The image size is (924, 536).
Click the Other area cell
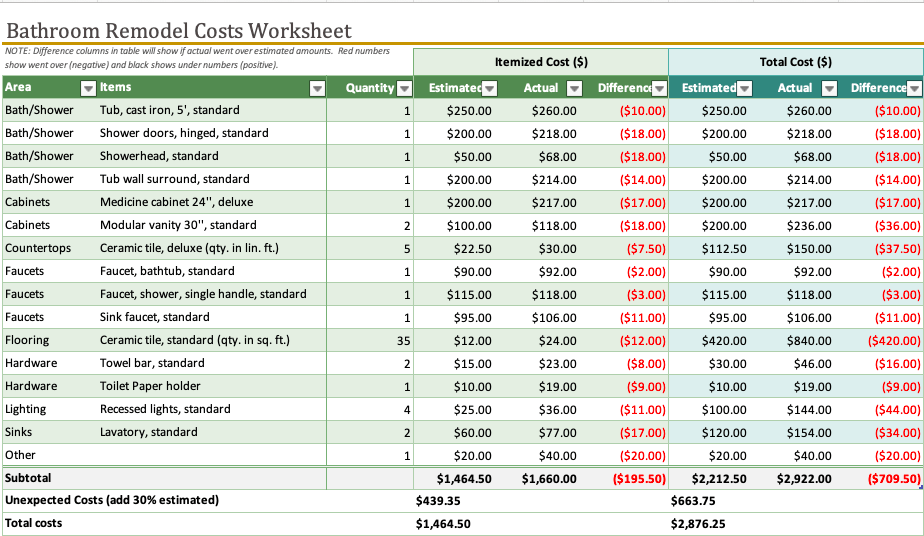[x=50, y=455]
